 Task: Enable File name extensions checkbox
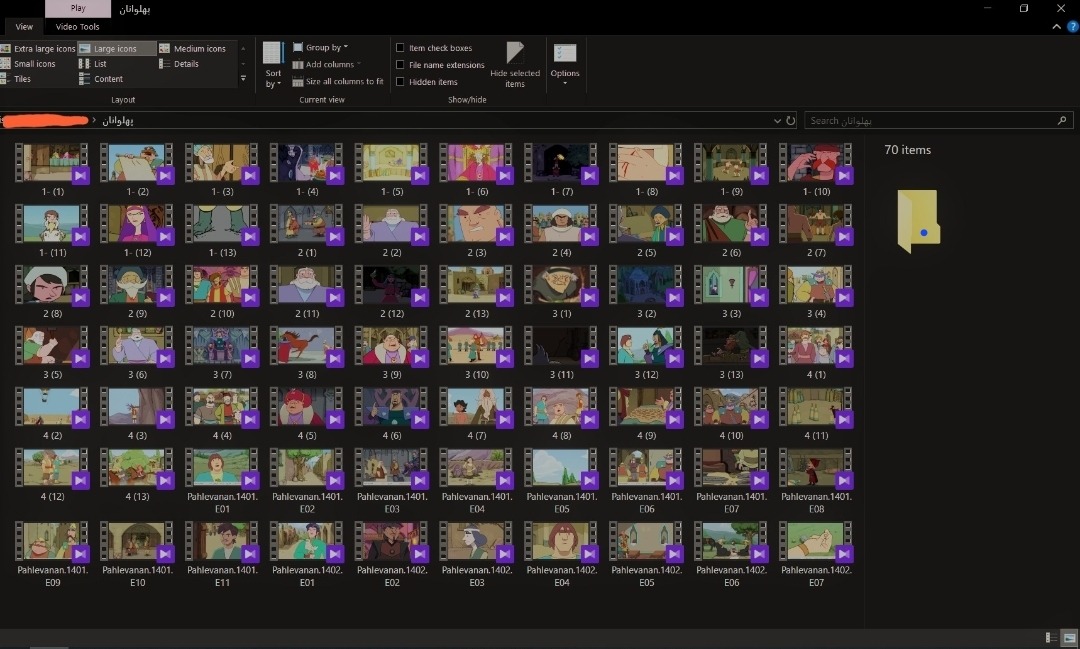coord(400,65)
